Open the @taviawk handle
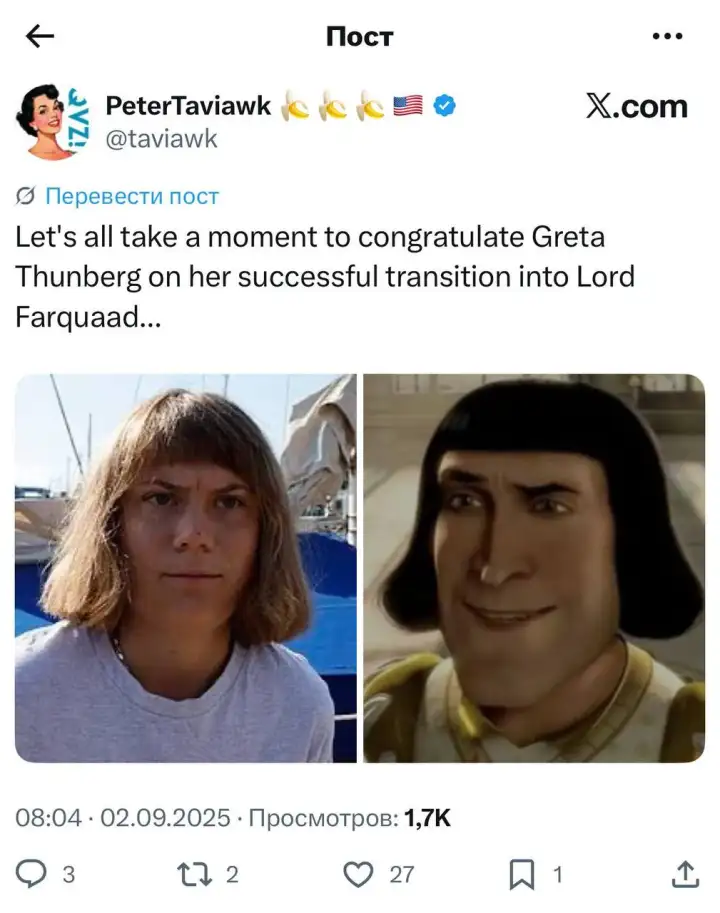Screen dimensions: 720x913 point(161,139)
